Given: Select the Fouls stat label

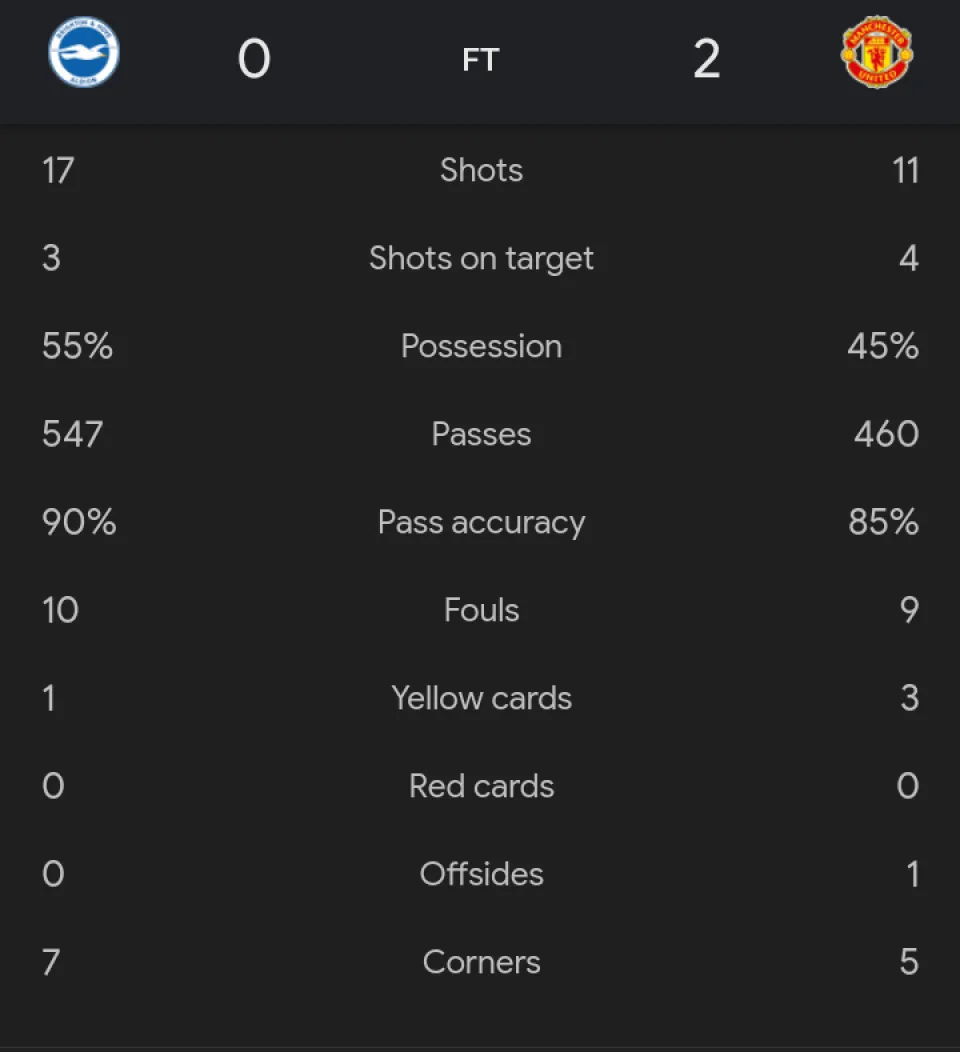Looking at the screenshot, I should point(481,610).
